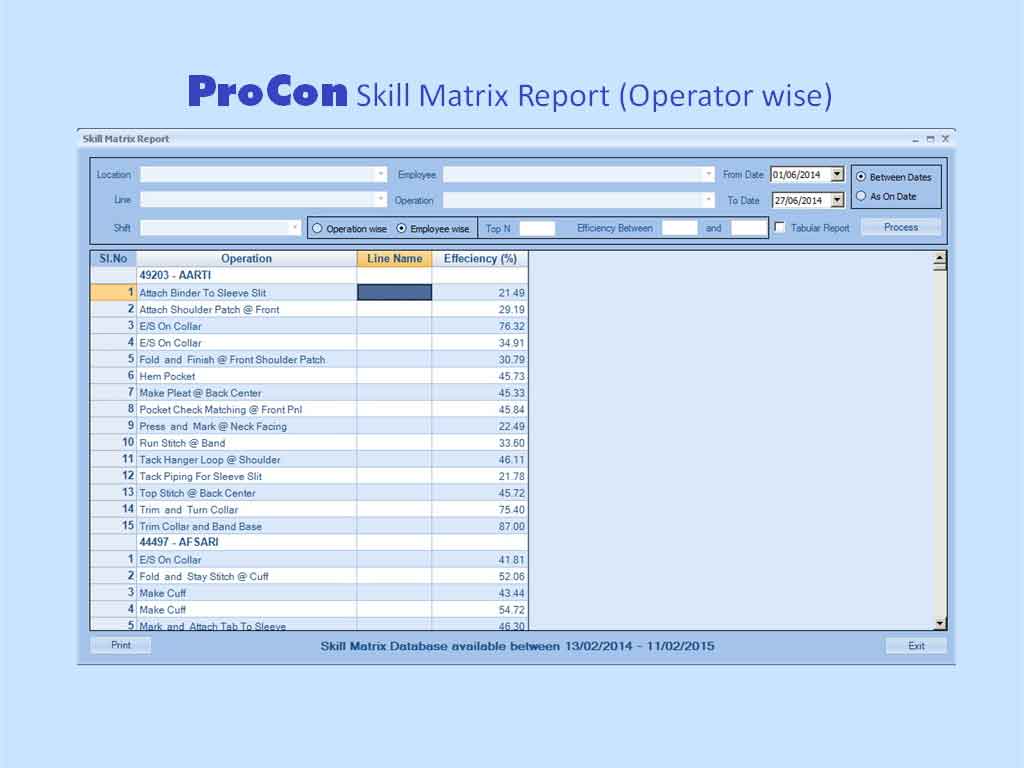Click the Efficiency upper bound field after 'and'
Viewport: 1024px width, 768px height.
tap(748, 228)
